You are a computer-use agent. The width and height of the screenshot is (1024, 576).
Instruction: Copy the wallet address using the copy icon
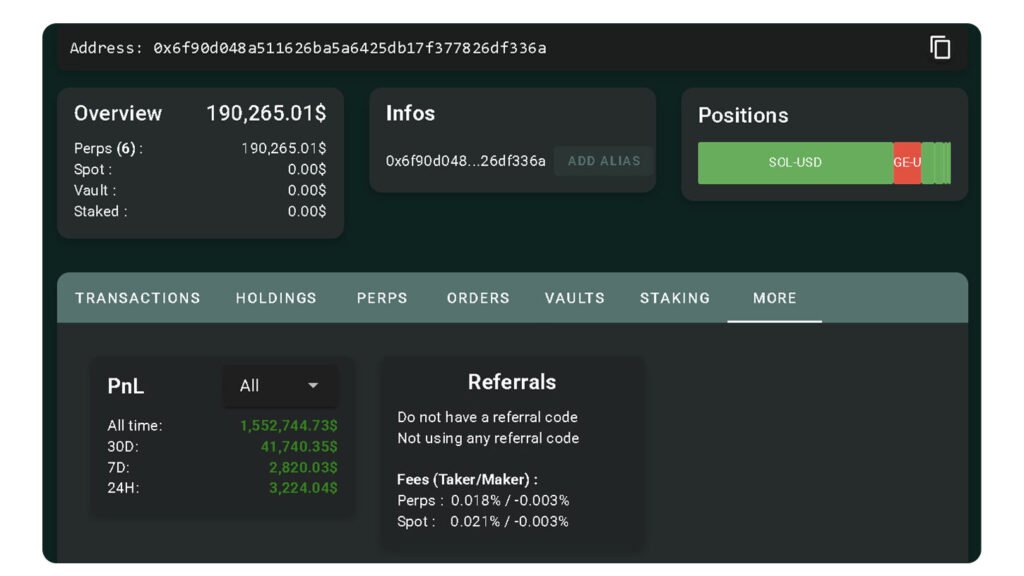[940, 47]
